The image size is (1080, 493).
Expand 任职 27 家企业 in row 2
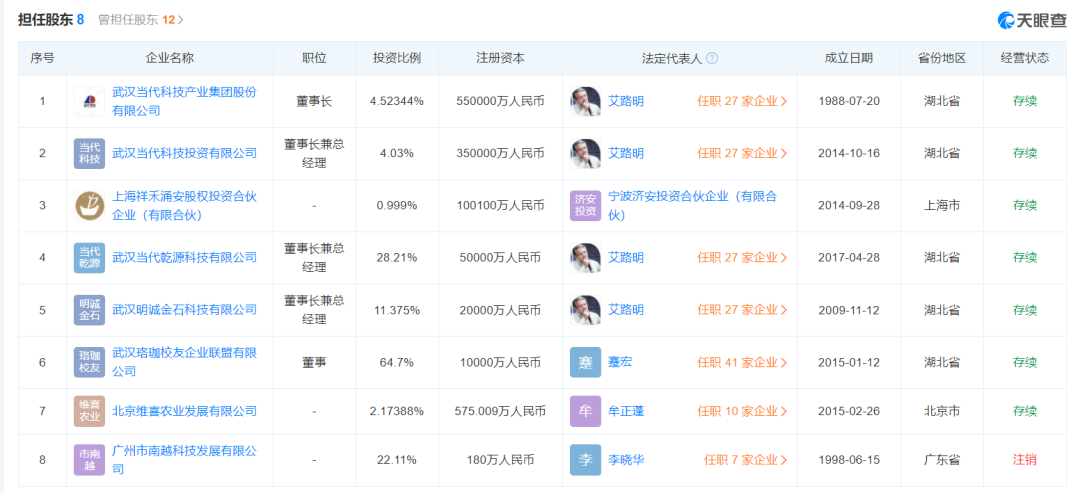tap(742, 154)
